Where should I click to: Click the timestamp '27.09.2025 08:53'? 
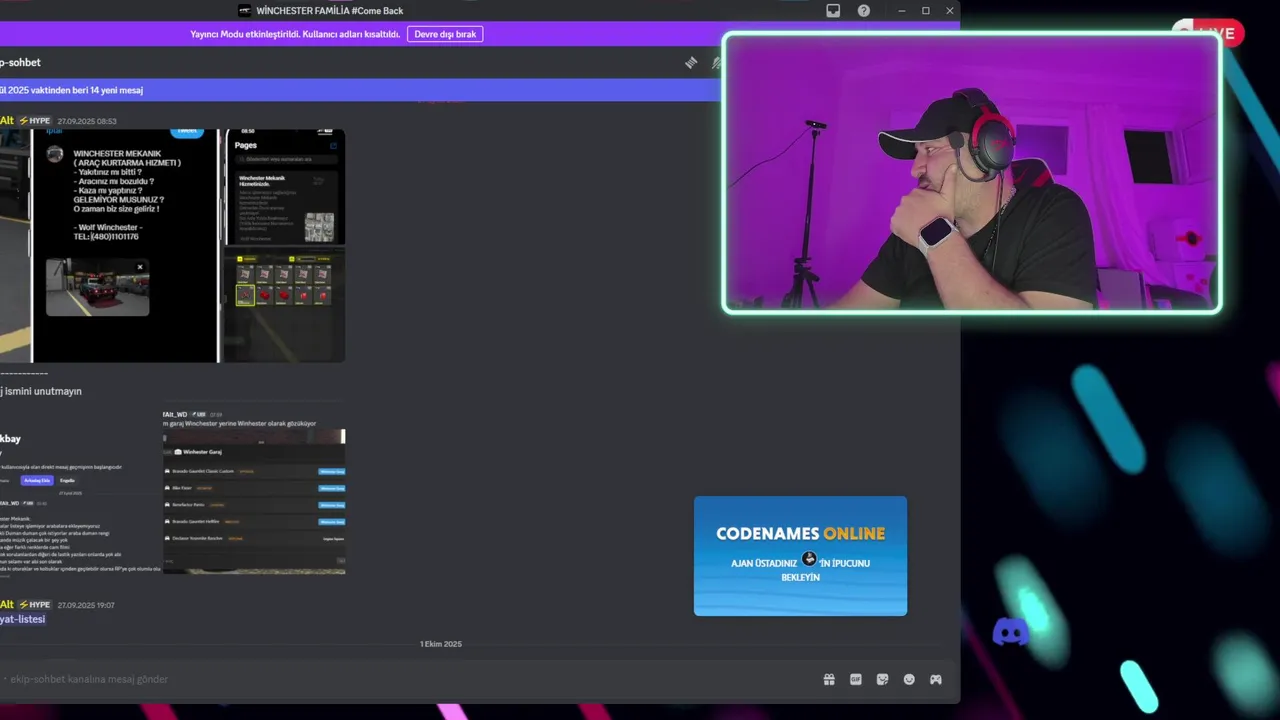[x=87, y=121]
